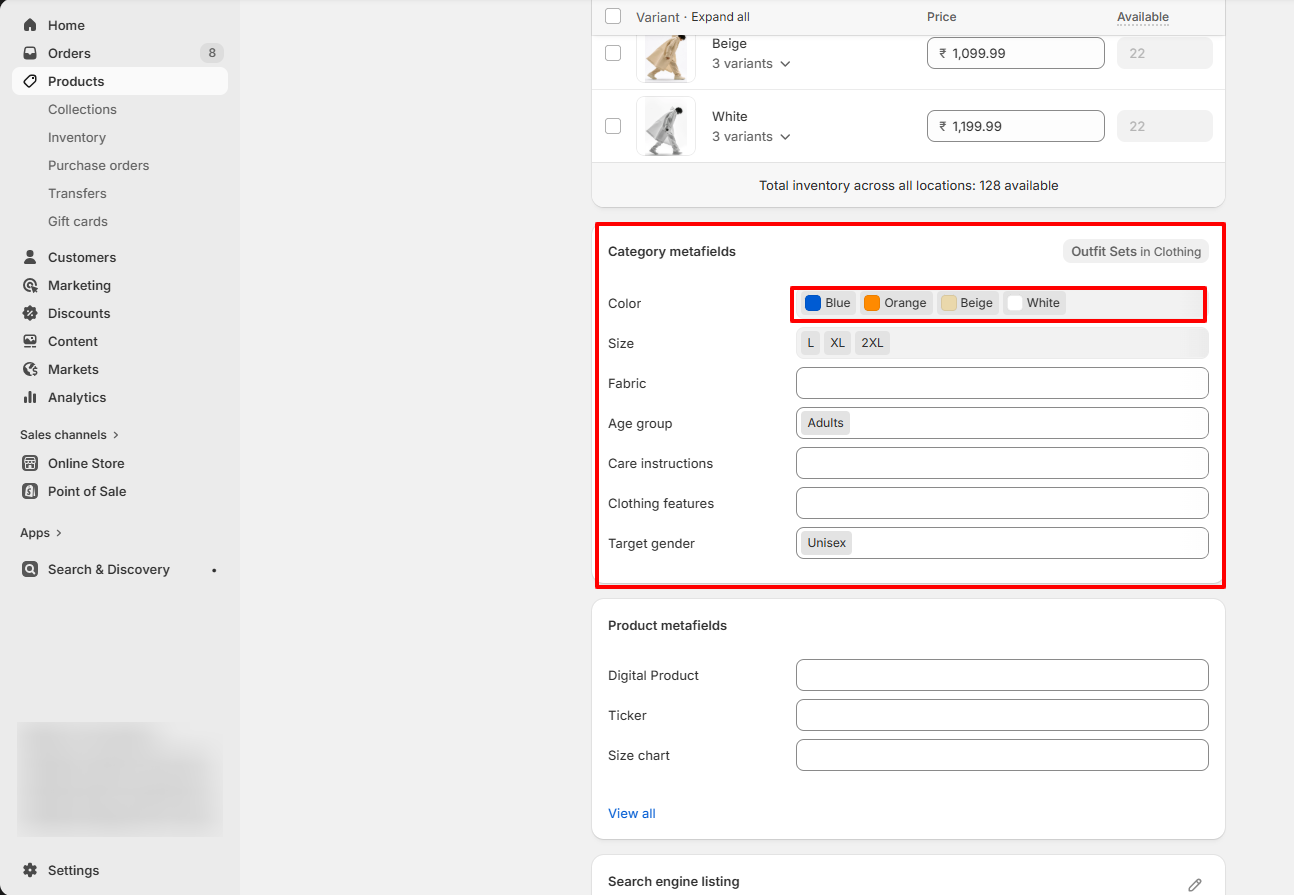Click the Settings gear icon
Image resolution: width=1294 pixels, height=895 pixels.
coord(30,870)
